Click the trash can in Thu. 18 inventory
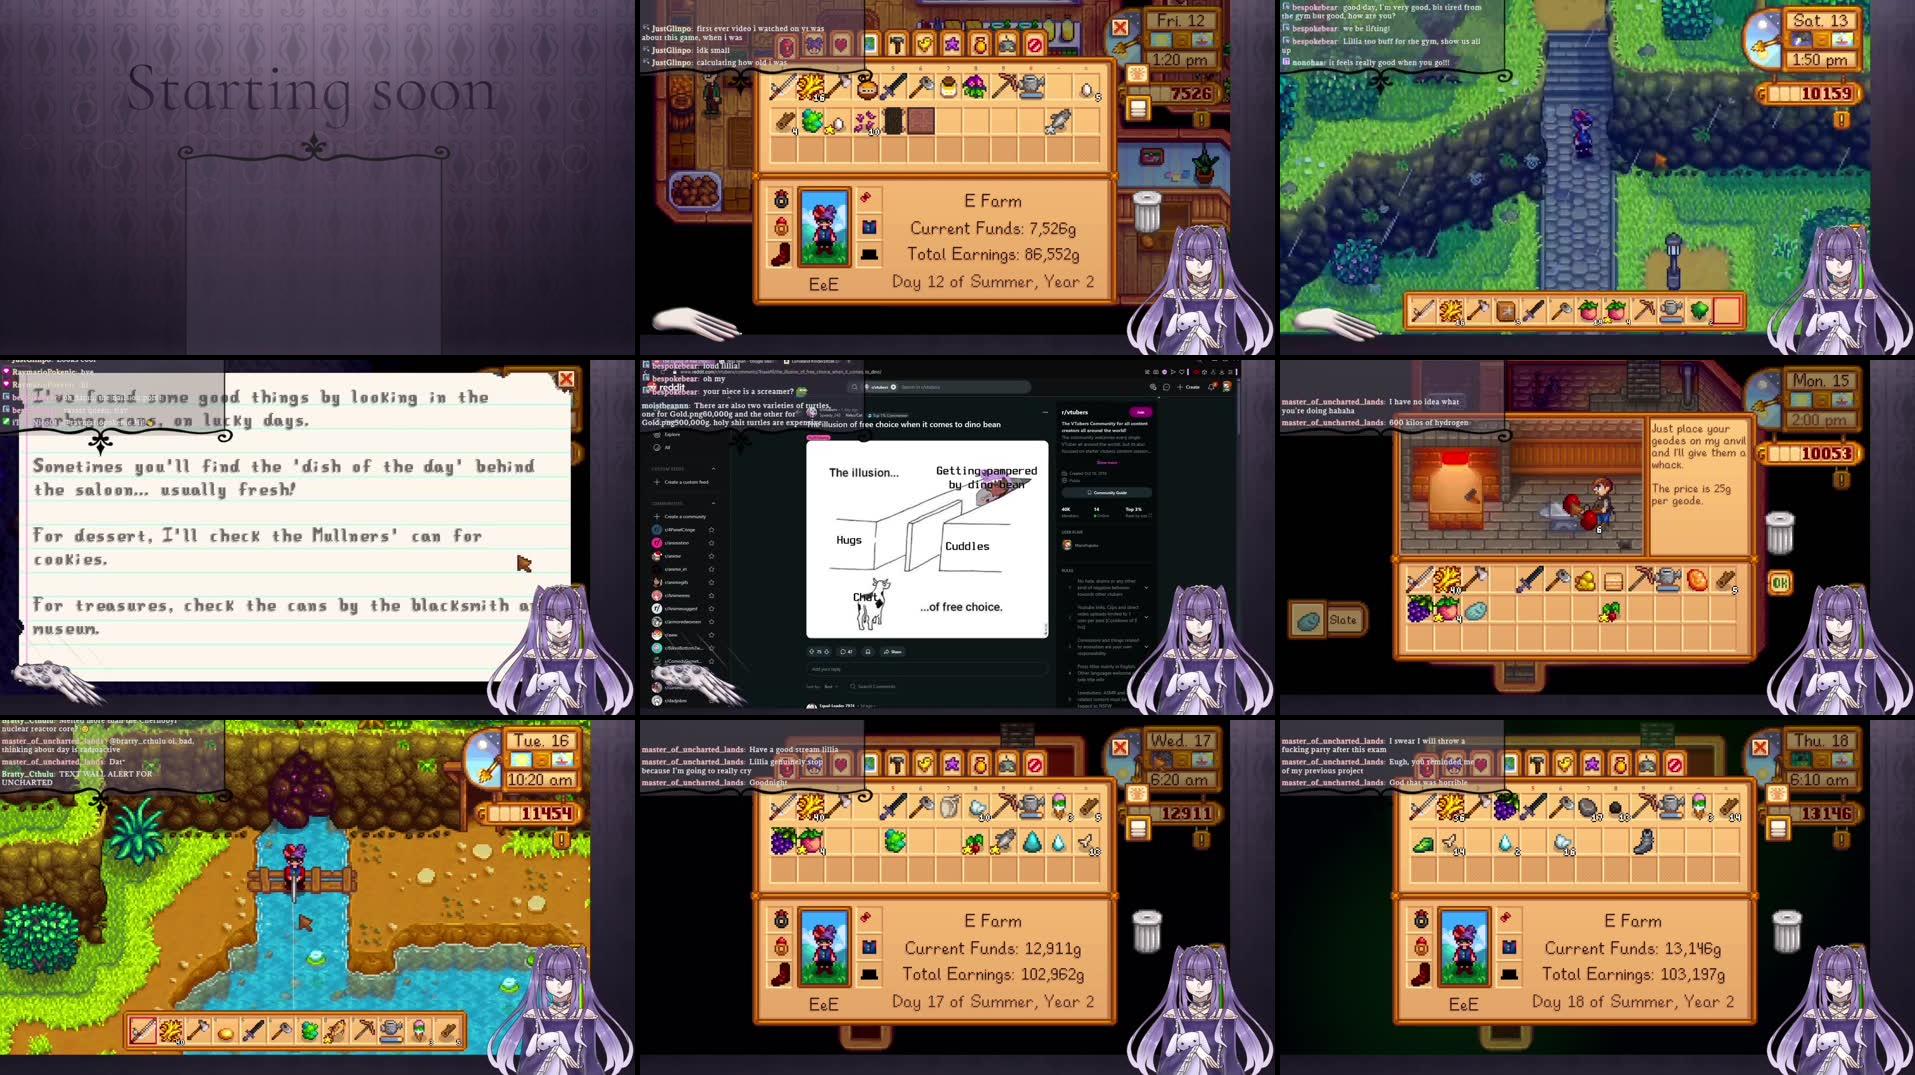The width and height of the screenshot is (1915, 1075). click(1787, 931)
